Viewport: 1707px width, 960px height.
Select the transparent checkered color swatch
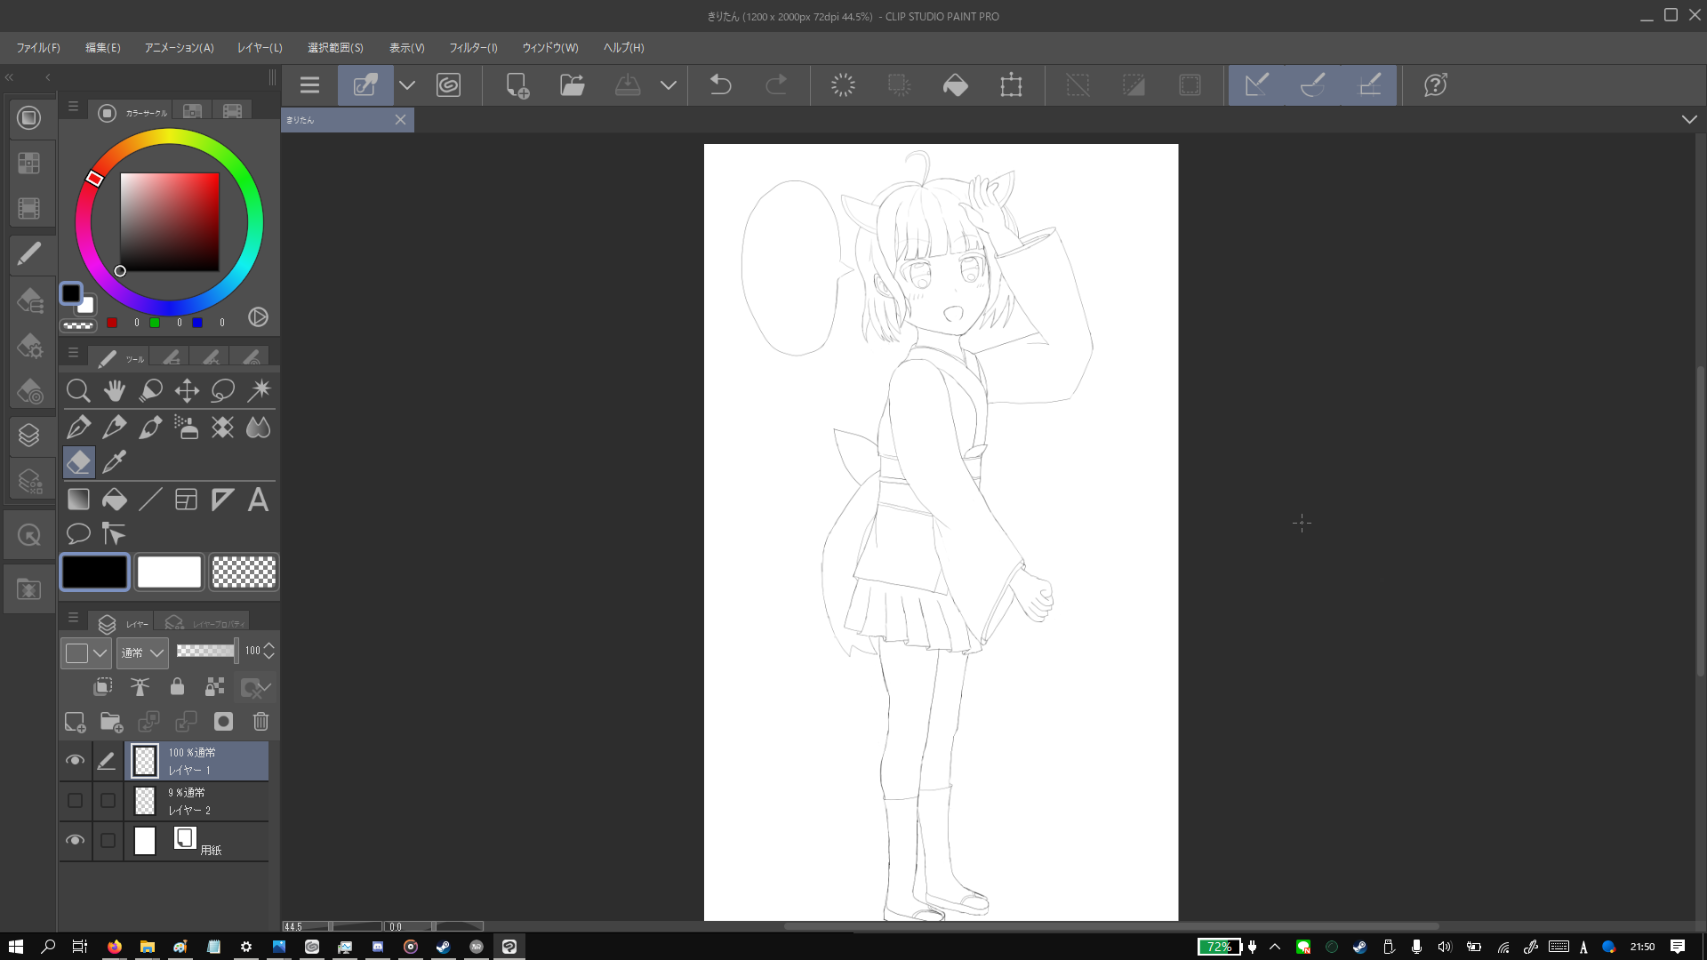click(x=244, y=572)
